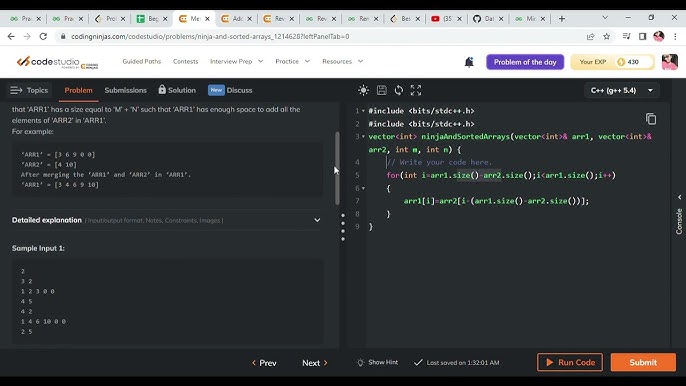Expand the Detailed explanation section
The image size is (686, 386).
(166, 220)
